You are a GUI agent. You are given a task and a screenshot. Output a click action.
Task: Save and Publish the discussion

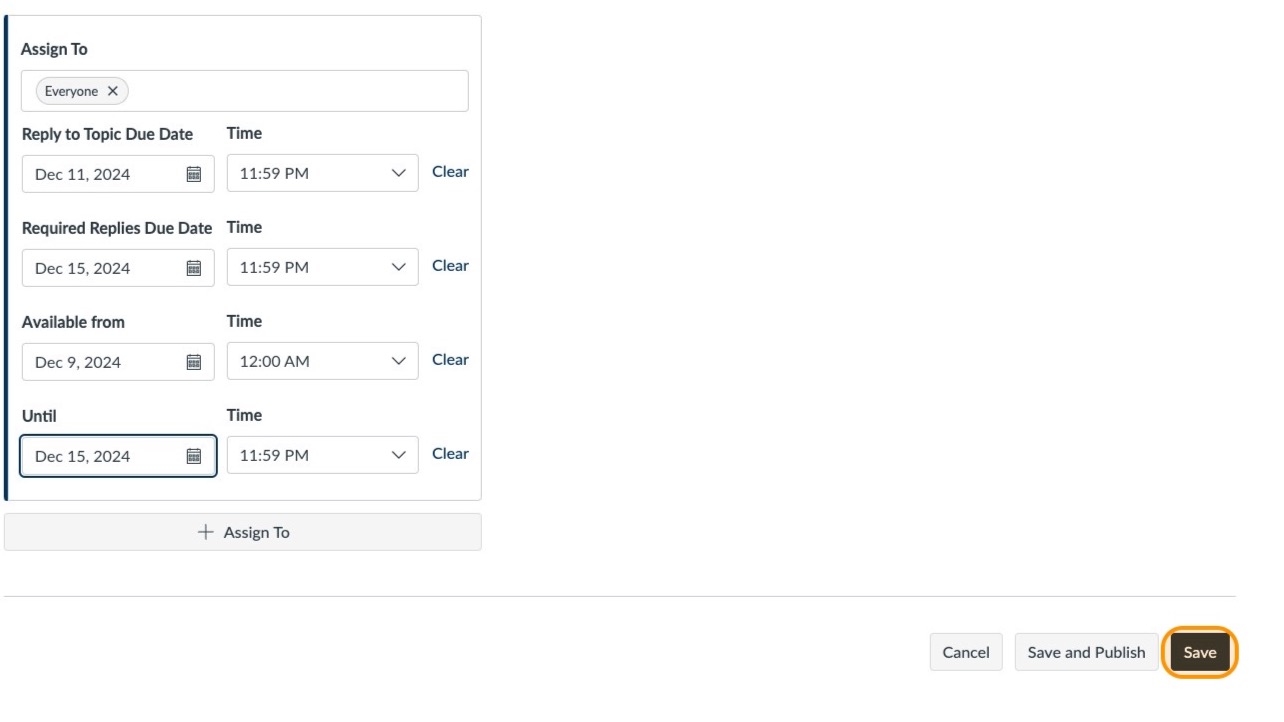click(x=1086, y=652)
